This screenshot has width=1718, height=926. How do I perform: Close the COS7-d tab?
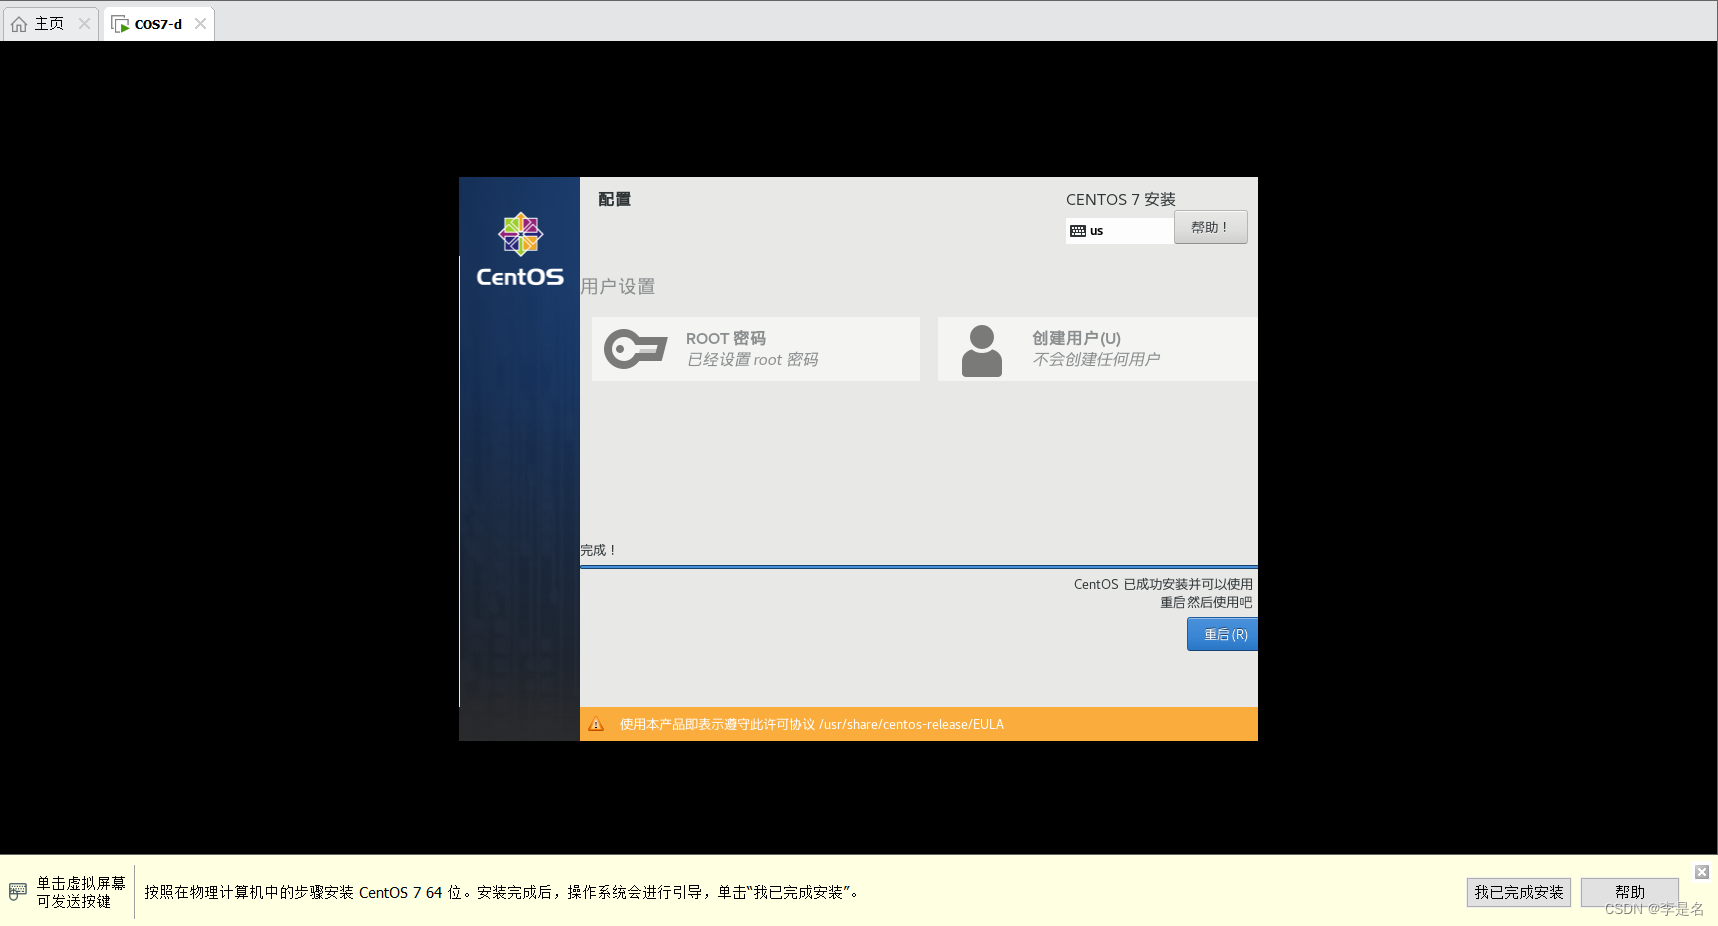200,23
